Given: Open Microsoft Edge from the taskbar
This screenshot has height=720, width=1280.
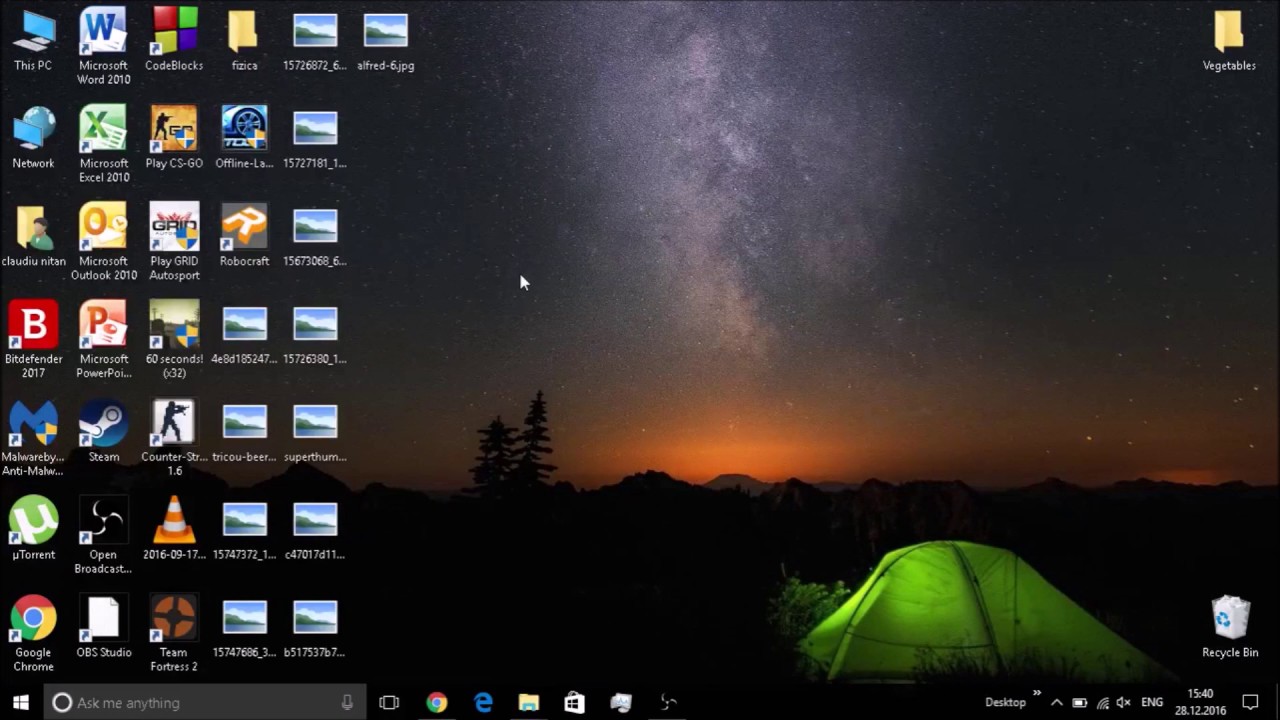Looking at the screenshot, I should [x=483, y=702].
